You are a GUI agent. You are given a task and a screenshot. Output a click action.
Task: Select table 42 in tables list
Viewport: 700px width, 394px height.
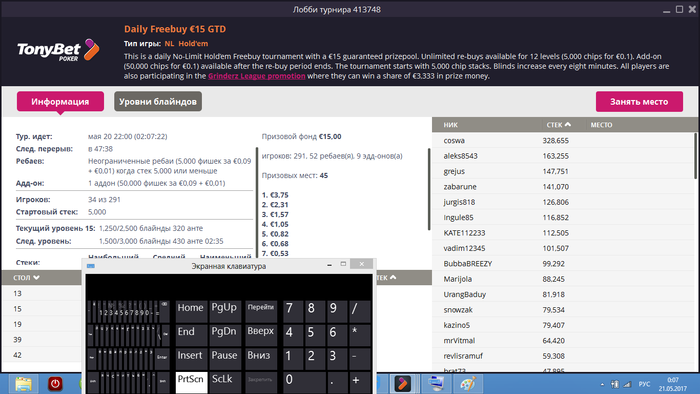(x=42, y=355)
